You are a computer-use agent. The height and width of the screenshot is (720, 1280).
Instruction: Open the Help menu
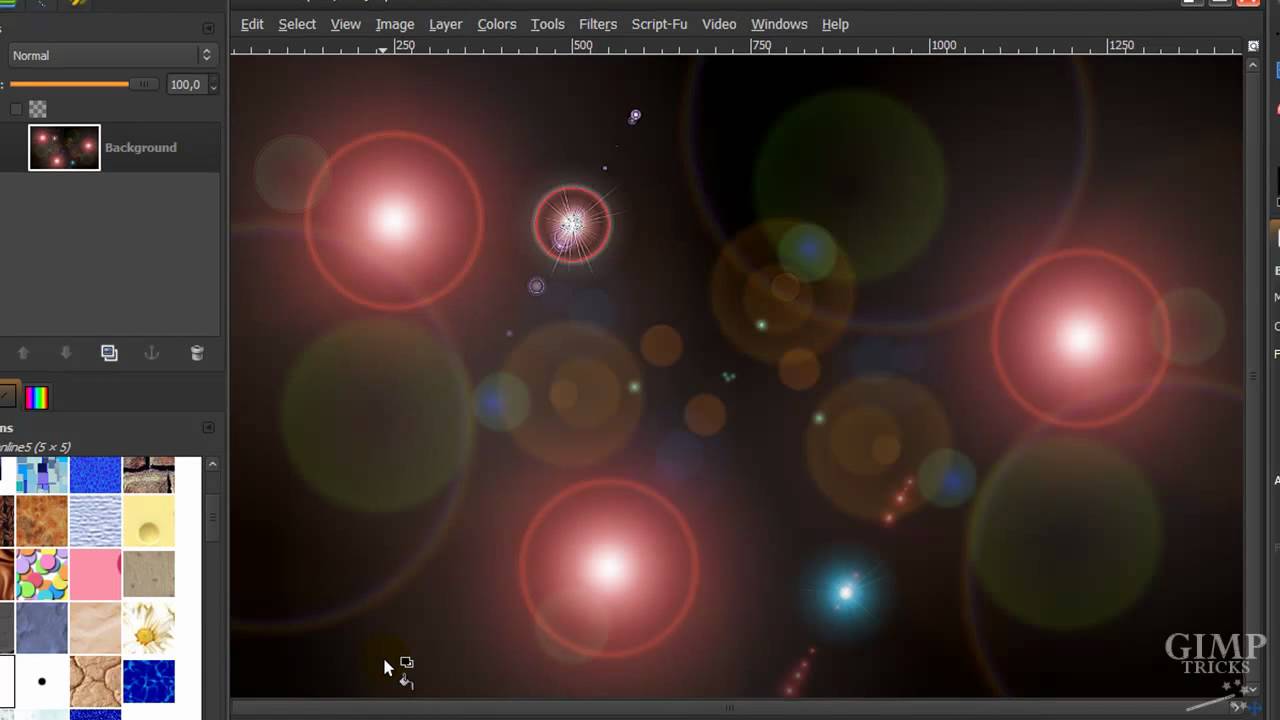pos(835,24)
